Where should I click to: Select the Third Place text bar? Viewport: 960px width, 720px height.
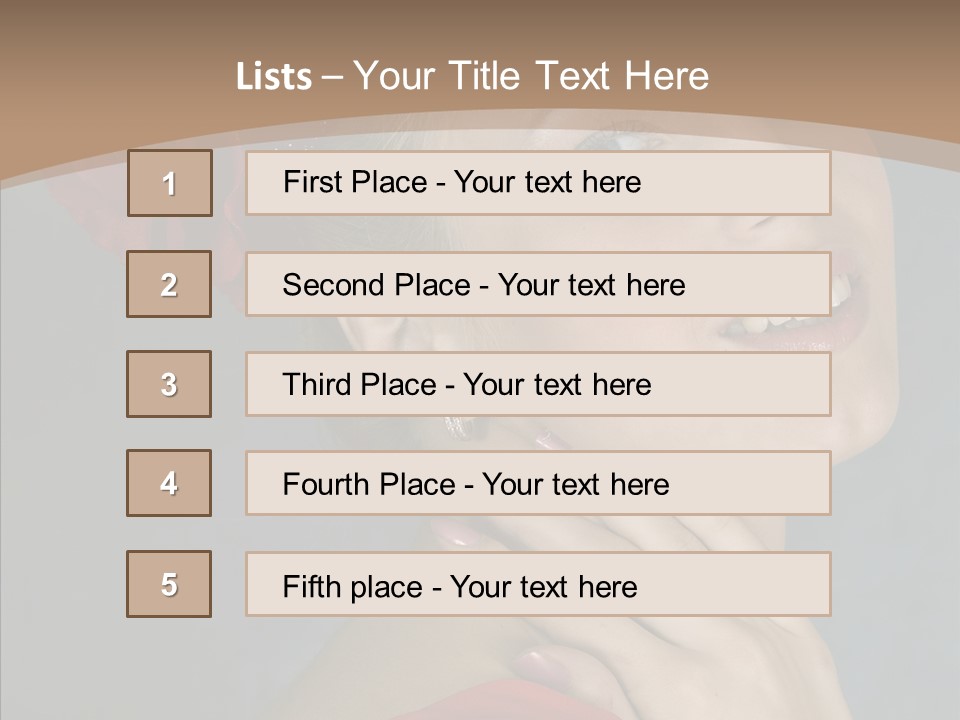tap(538, 384)
